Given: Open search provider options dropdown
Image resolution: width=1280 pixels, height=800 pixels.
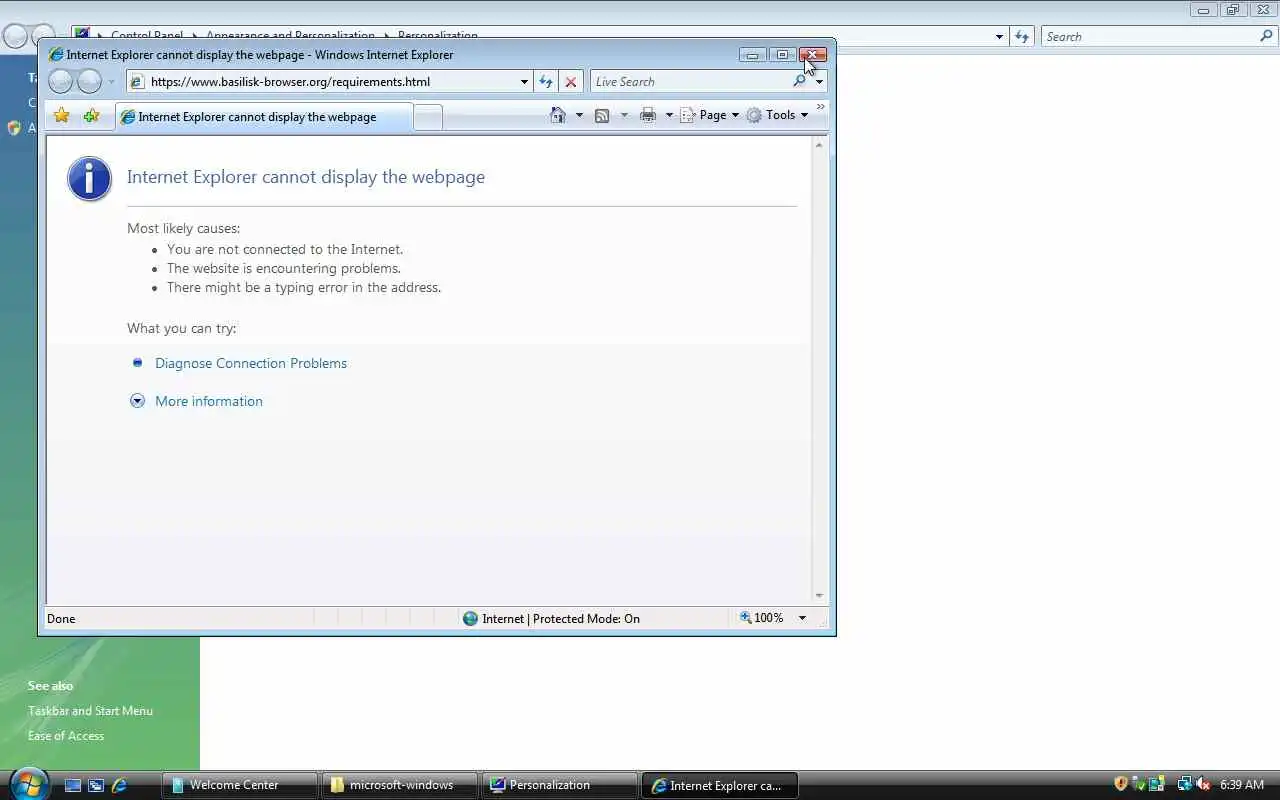Looking at the screenshot, I should click(819, 82).
